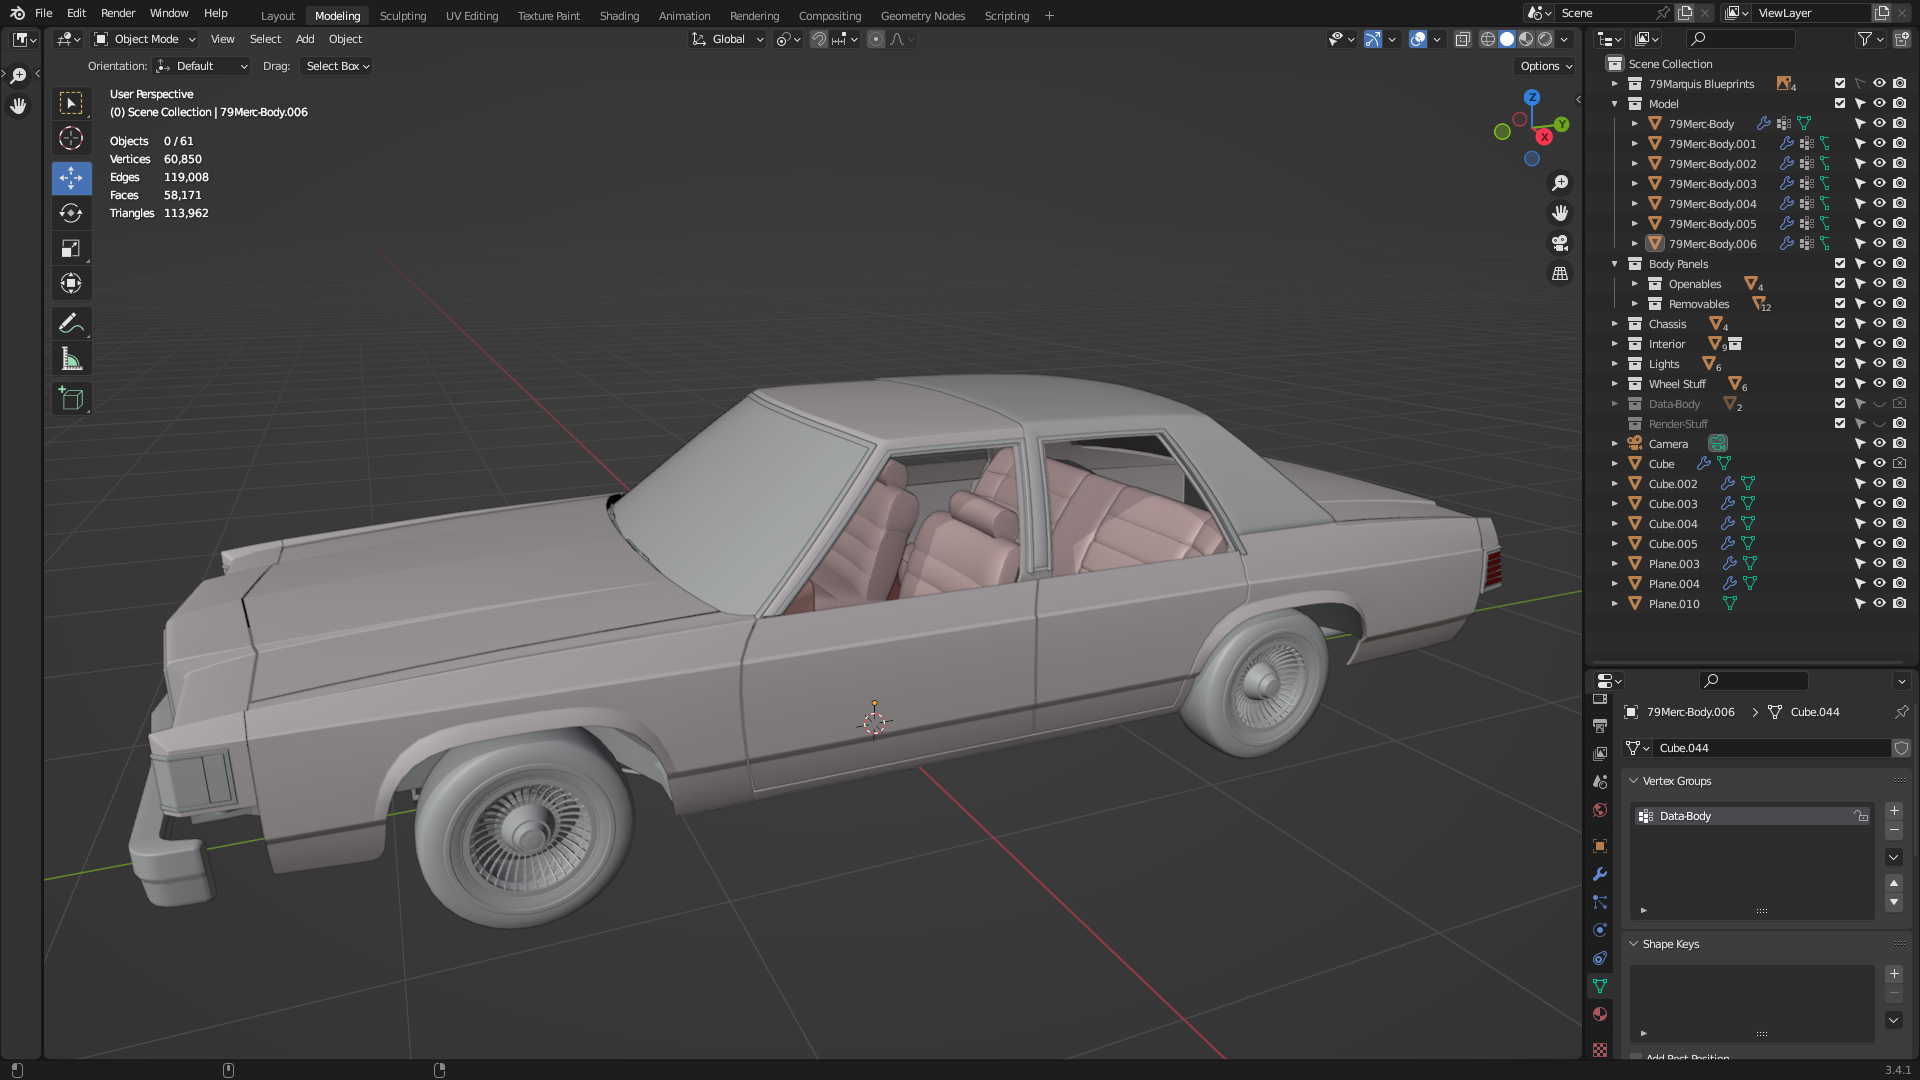The width and height of the screenshot is (1920, 1080).
Task: Open Material properties tab
Action: [x=1600, y=1014]
